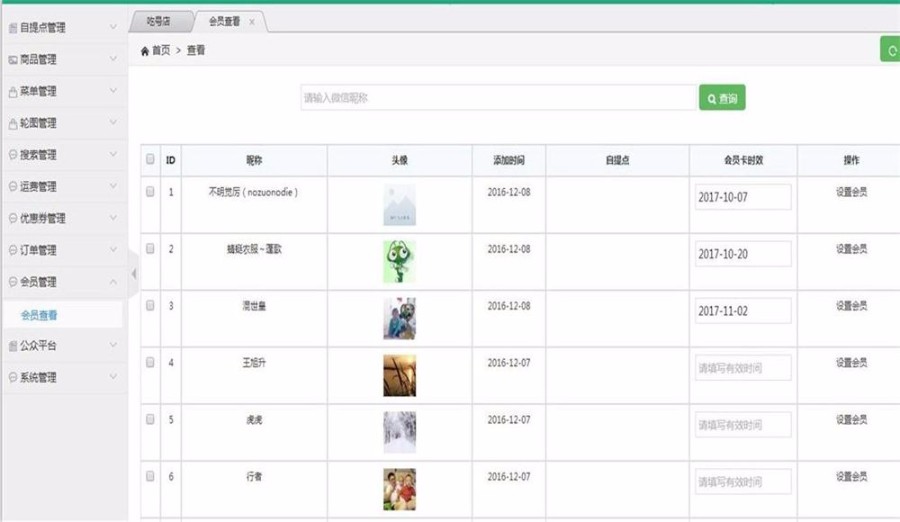
Task: Open the green frog avatar thumbnail
Action: 399,261
